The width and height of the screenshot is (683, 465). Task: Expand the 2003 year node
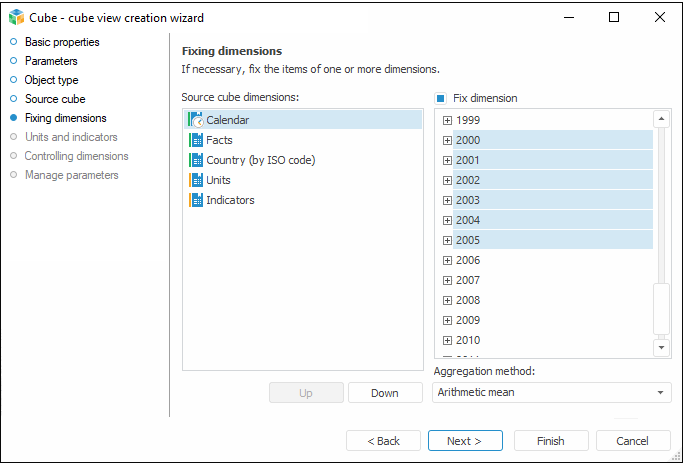tap(447, 200)
